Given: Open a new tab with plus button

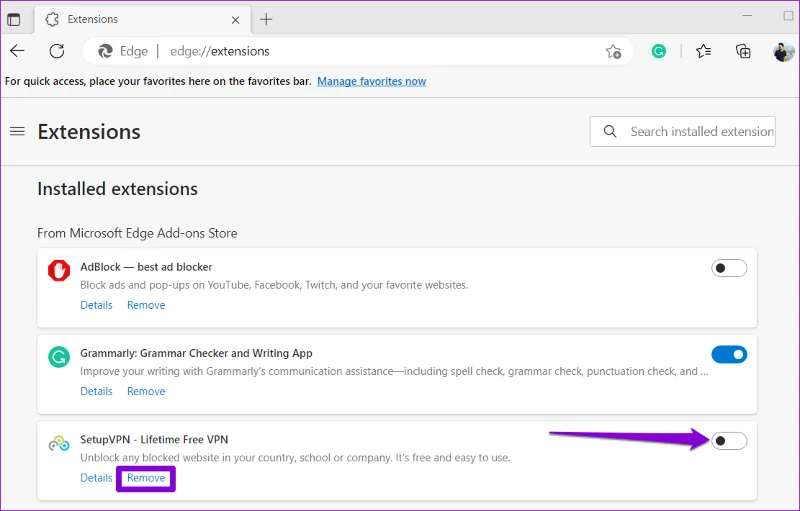Looking at the screenshot, I should pos(266,19).
